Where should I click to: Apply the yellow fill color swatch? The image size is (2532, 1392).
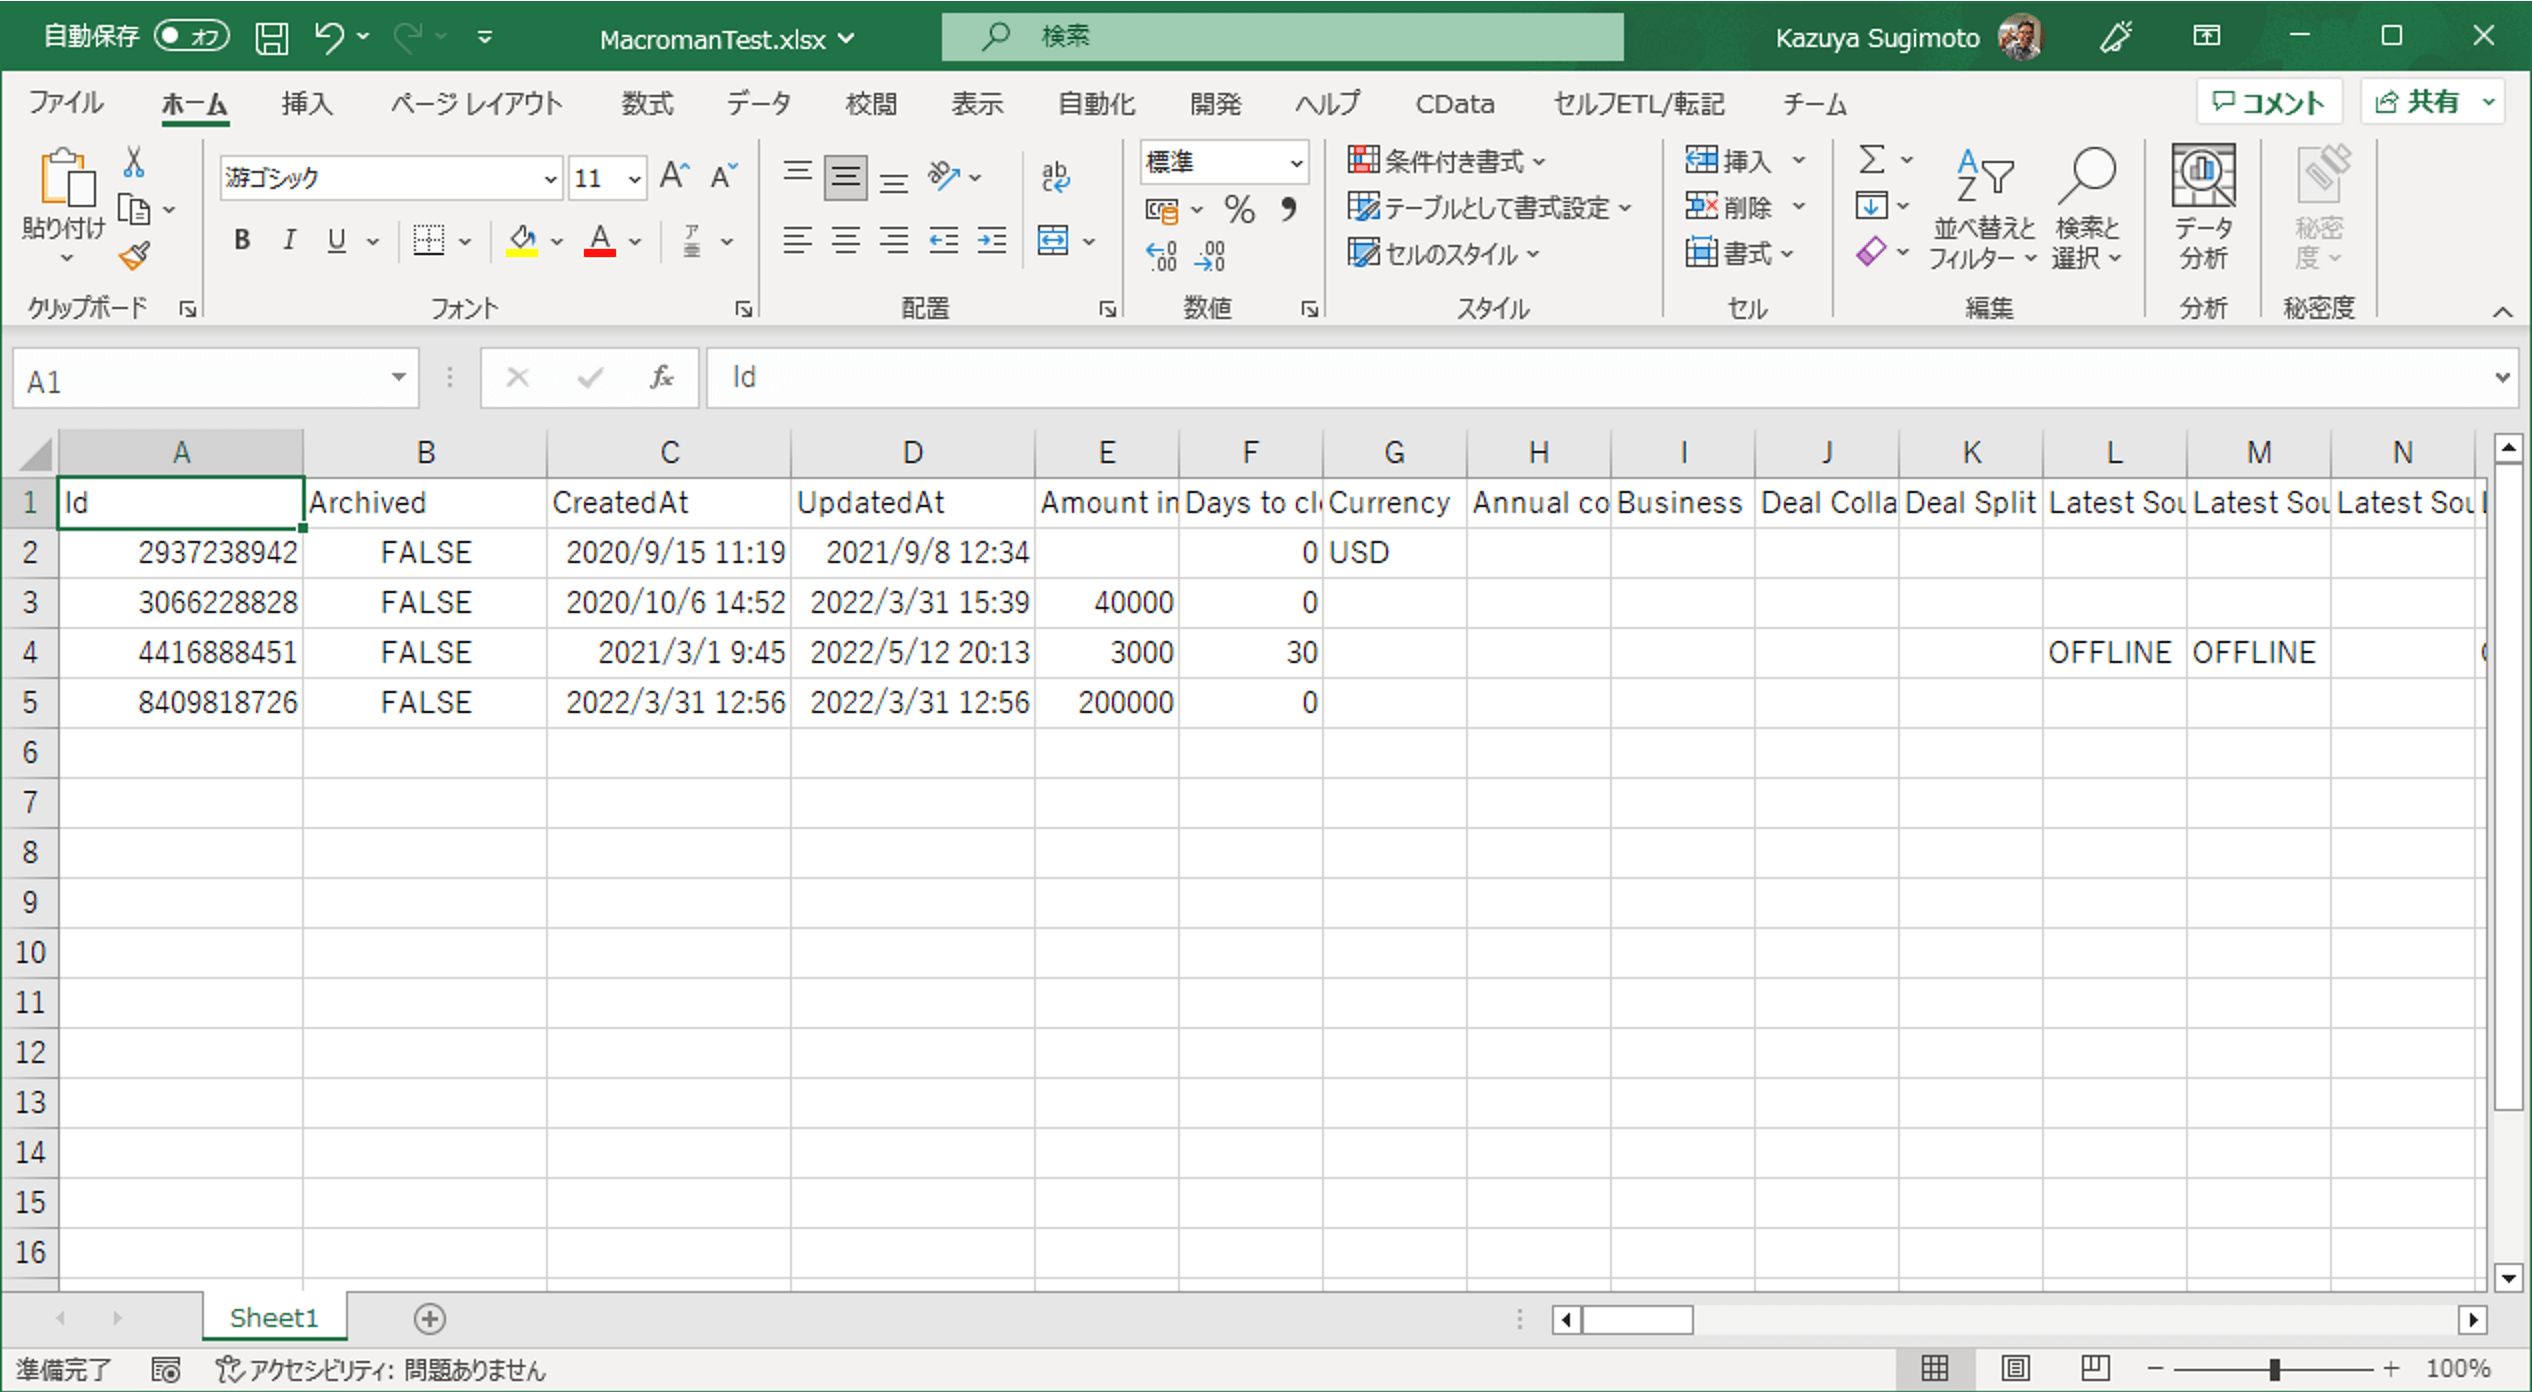pos(522,241)
